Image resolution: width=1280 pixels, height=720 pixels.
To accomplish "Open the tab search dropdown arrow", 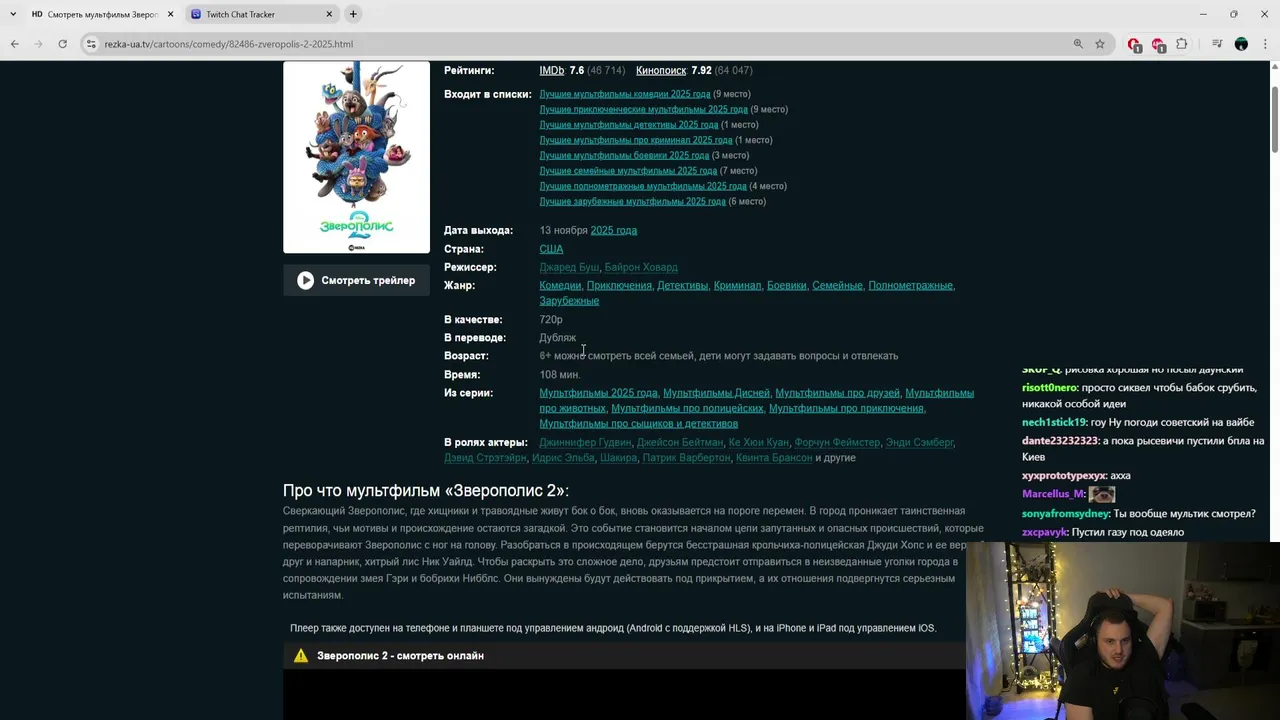I will [11, 14].
